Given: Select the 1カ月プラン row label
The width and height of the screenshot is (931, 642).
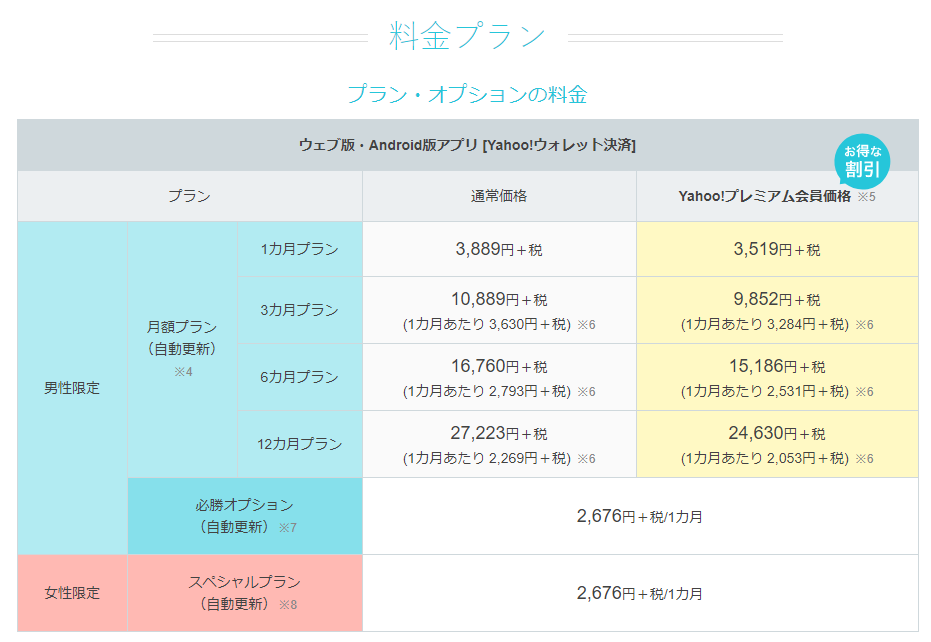Looking at the screenshot, I should [x=299, y=249].
